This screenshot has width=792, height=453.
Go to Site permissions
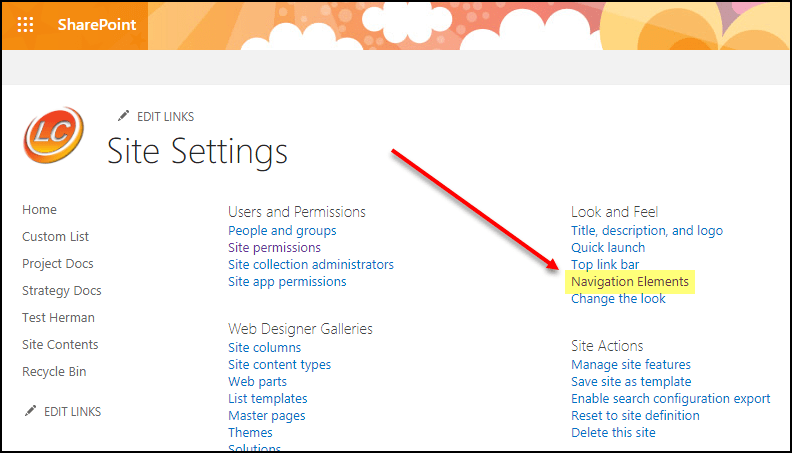click(274, 248)
